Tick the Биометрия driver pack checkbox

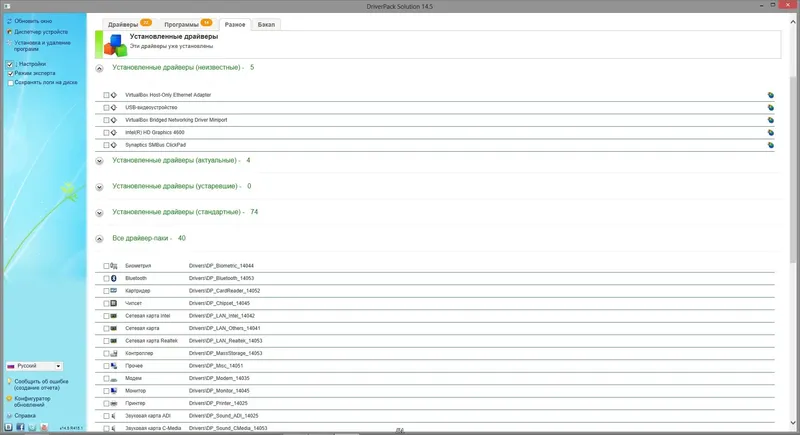click(x=106, y=266)
